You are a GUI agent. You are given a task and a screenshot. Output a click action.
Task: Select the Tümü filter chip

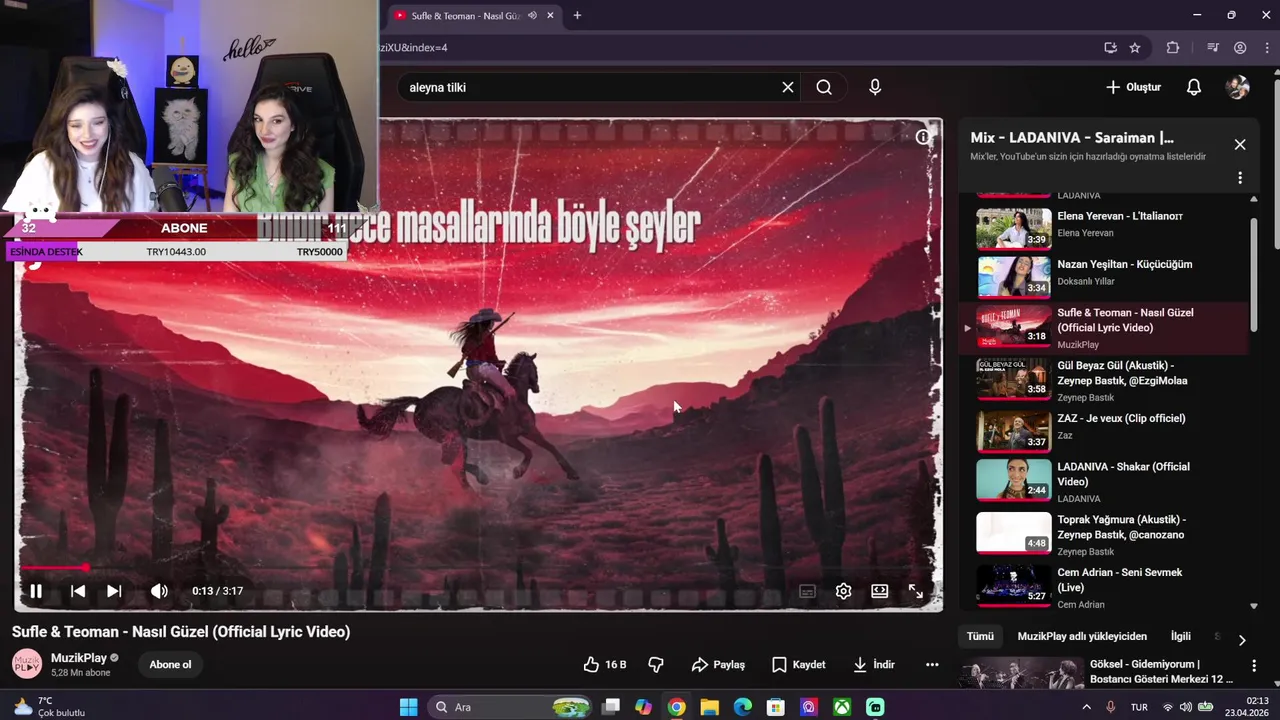[980, 636]
